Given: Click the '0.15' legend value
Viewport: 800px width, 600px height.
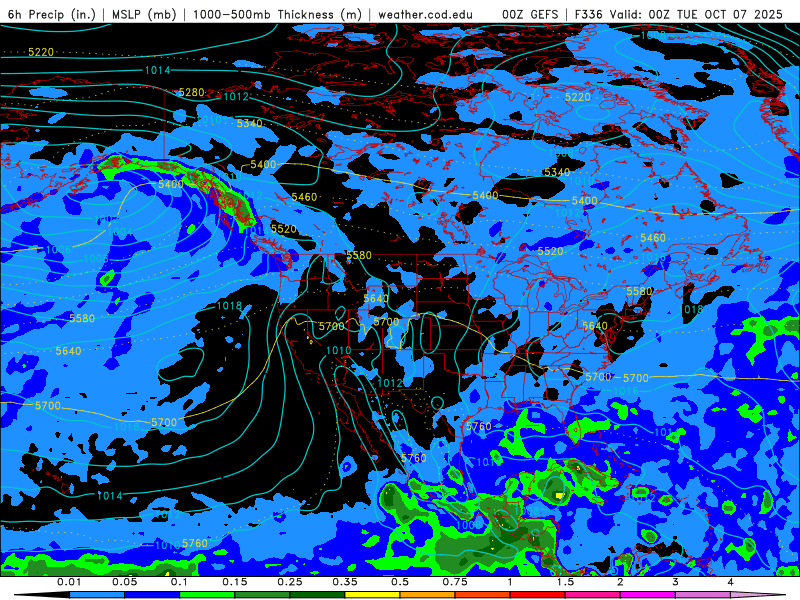Looking at the screenshot, I should click(235, 582).
